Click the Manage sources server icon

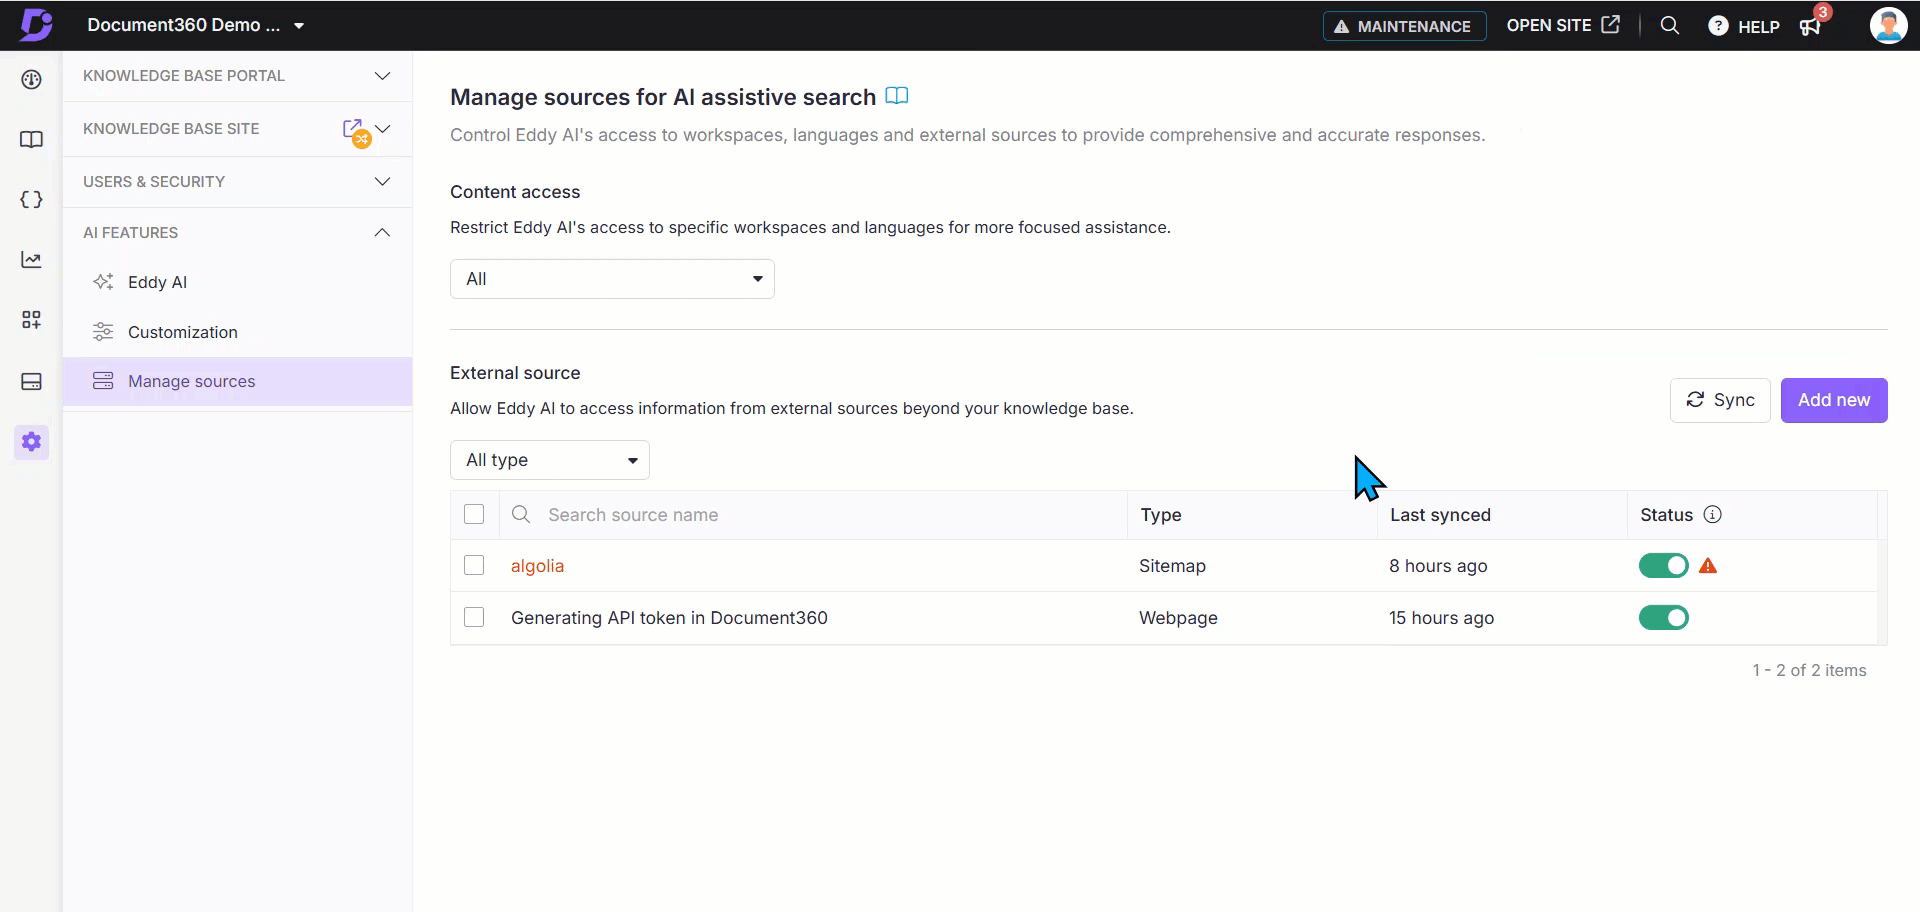tap(103, 381)
